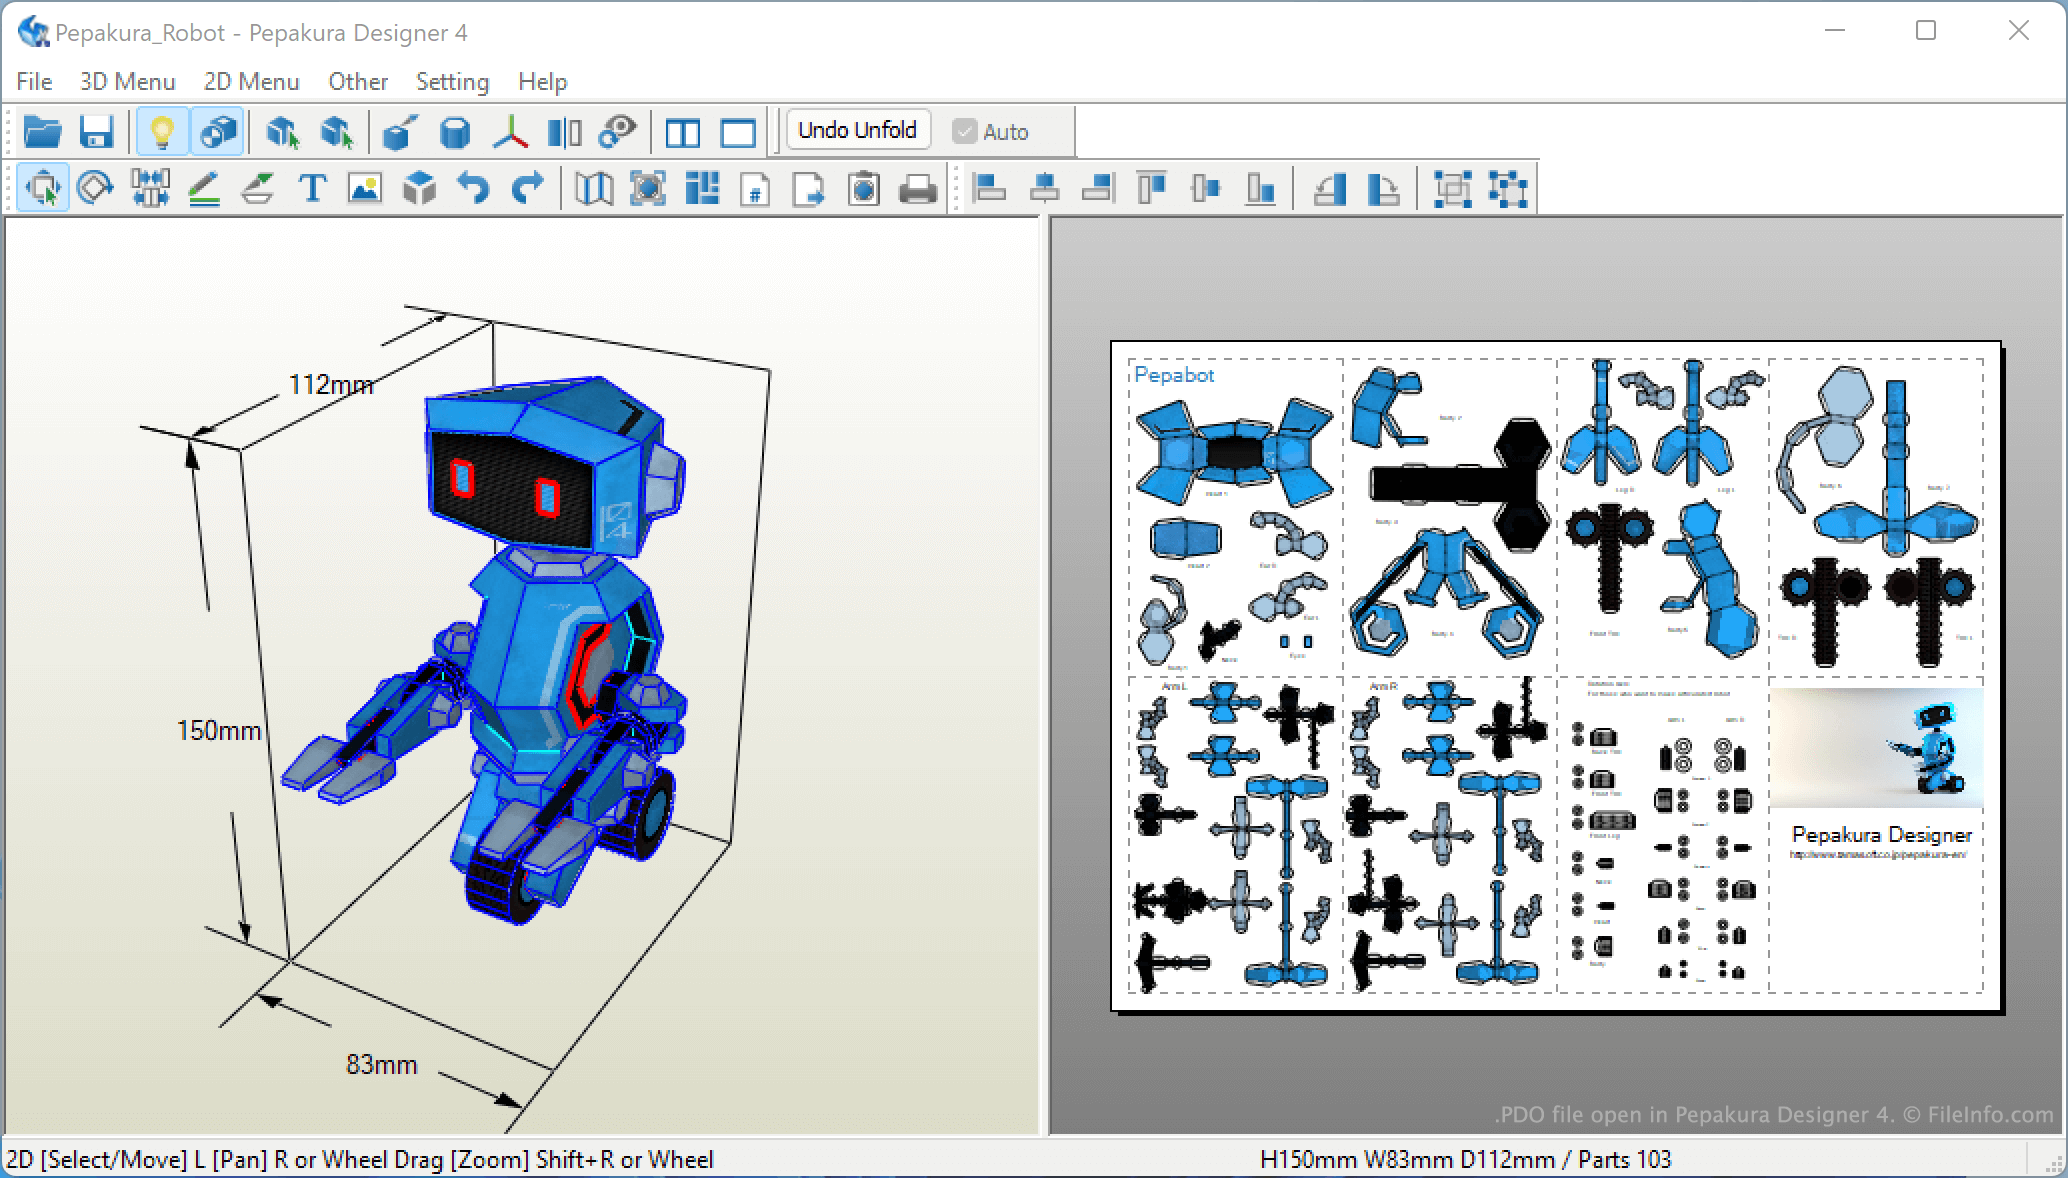The width and height of the screenshot is (2068, 1178).
Task: Toggle the texture display button
Action: tap(217, 132)
